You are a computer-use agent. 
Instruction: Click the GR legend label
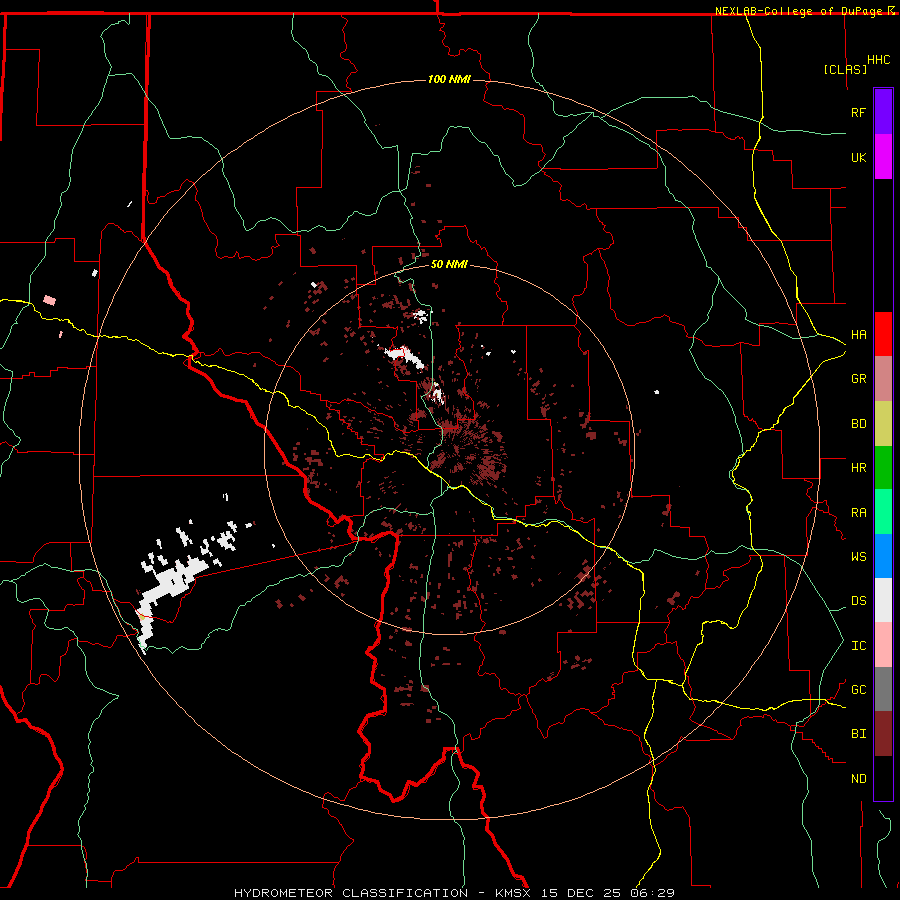coord(858,379)
